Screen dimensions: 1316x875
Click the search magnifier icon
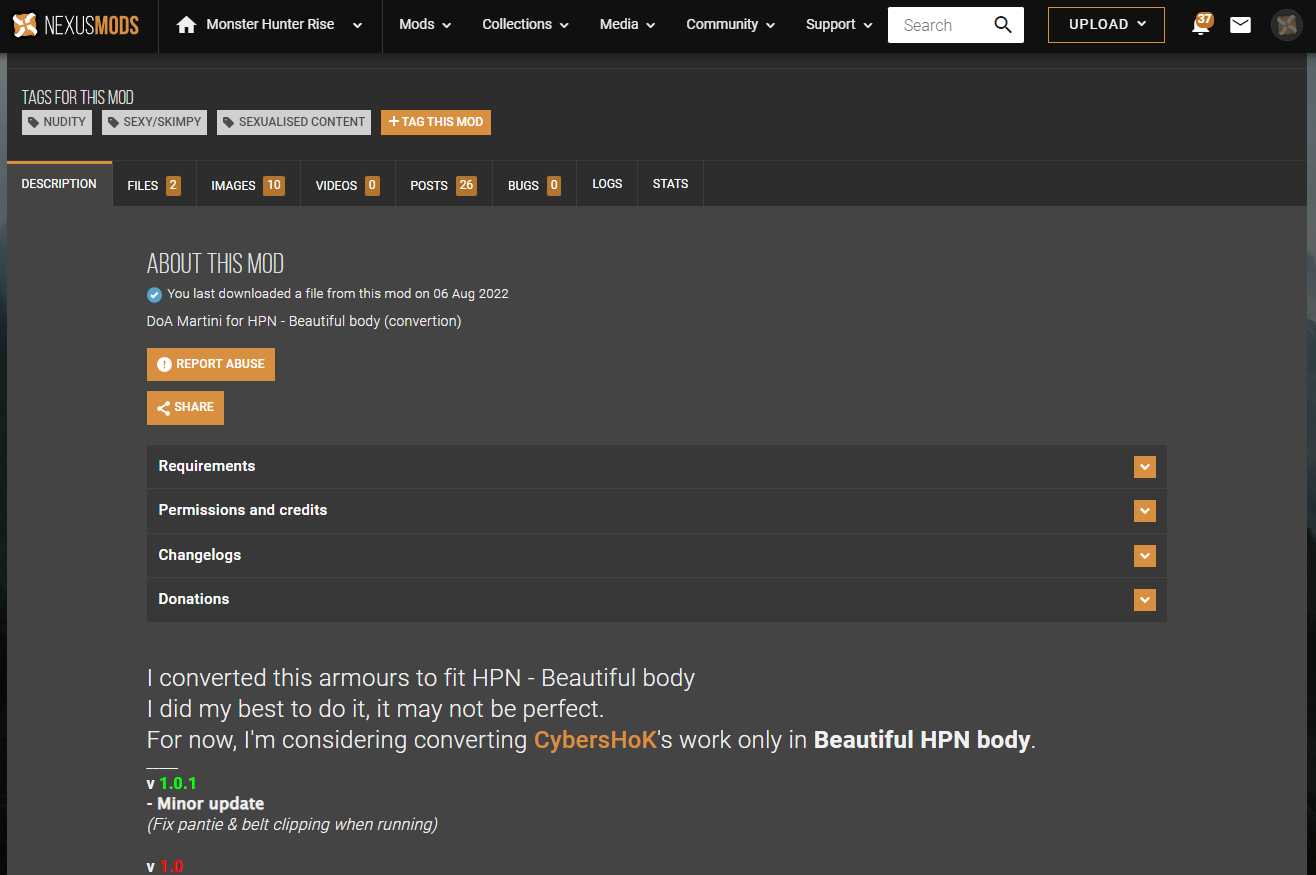pyautogui.click(x=1003, y=25)
